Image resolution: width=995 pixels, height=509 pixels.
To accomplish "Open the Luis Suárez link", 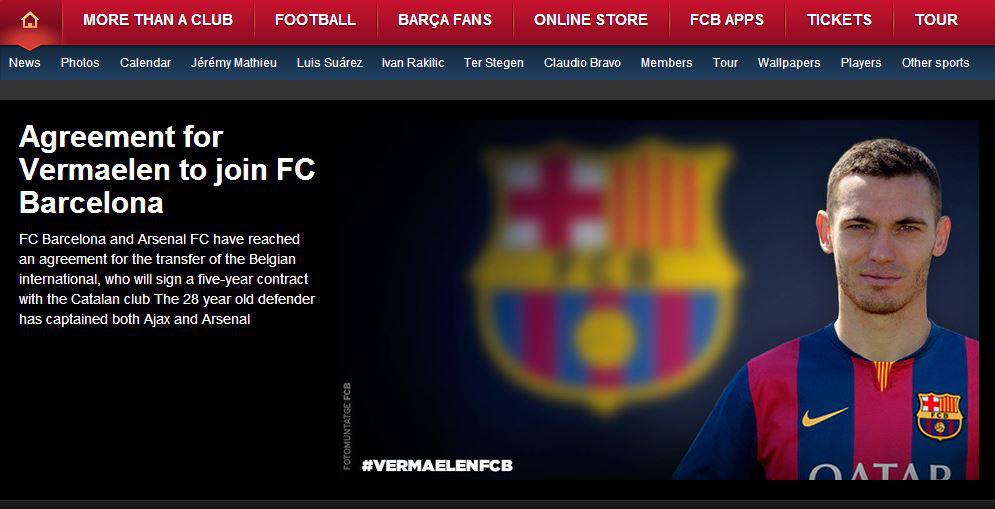I will pyautogui.click(x=329, y=63).
